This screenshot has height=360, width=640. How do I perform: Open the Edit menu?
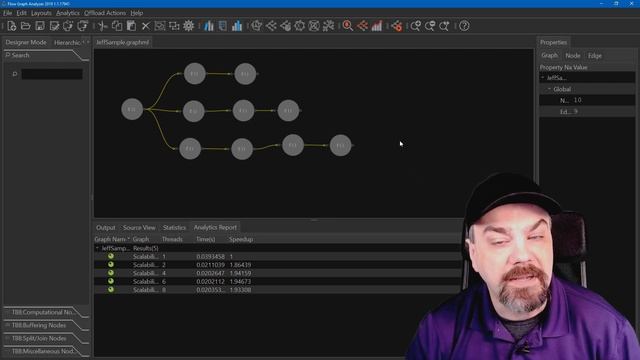[x=21, y=13]
